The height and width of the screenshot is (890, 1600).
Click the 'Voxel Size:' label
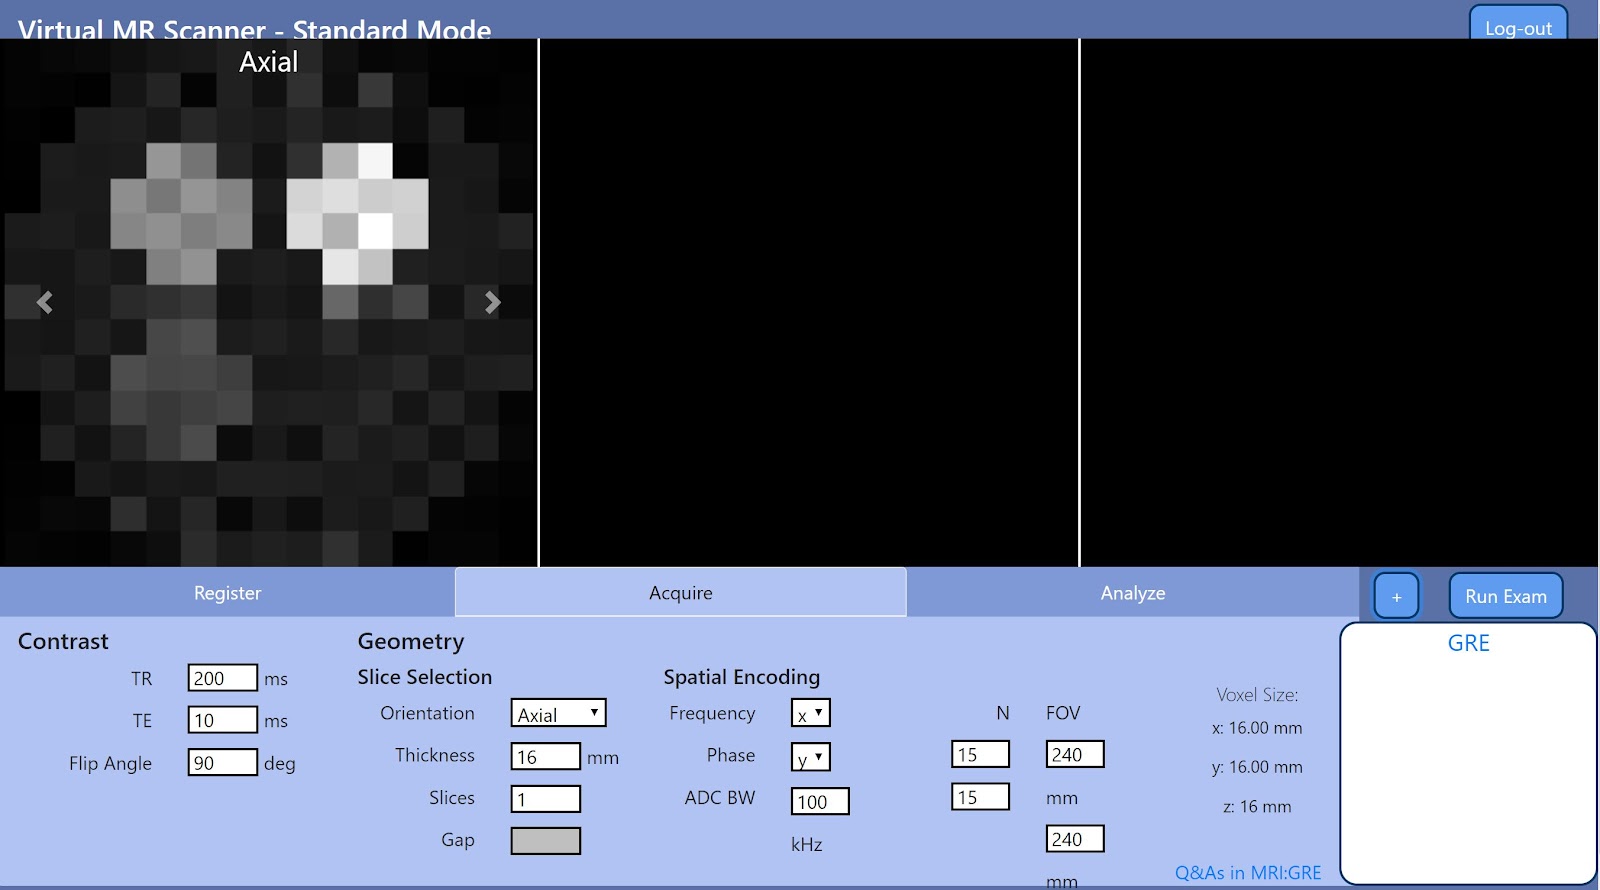tap(1257, 694)
